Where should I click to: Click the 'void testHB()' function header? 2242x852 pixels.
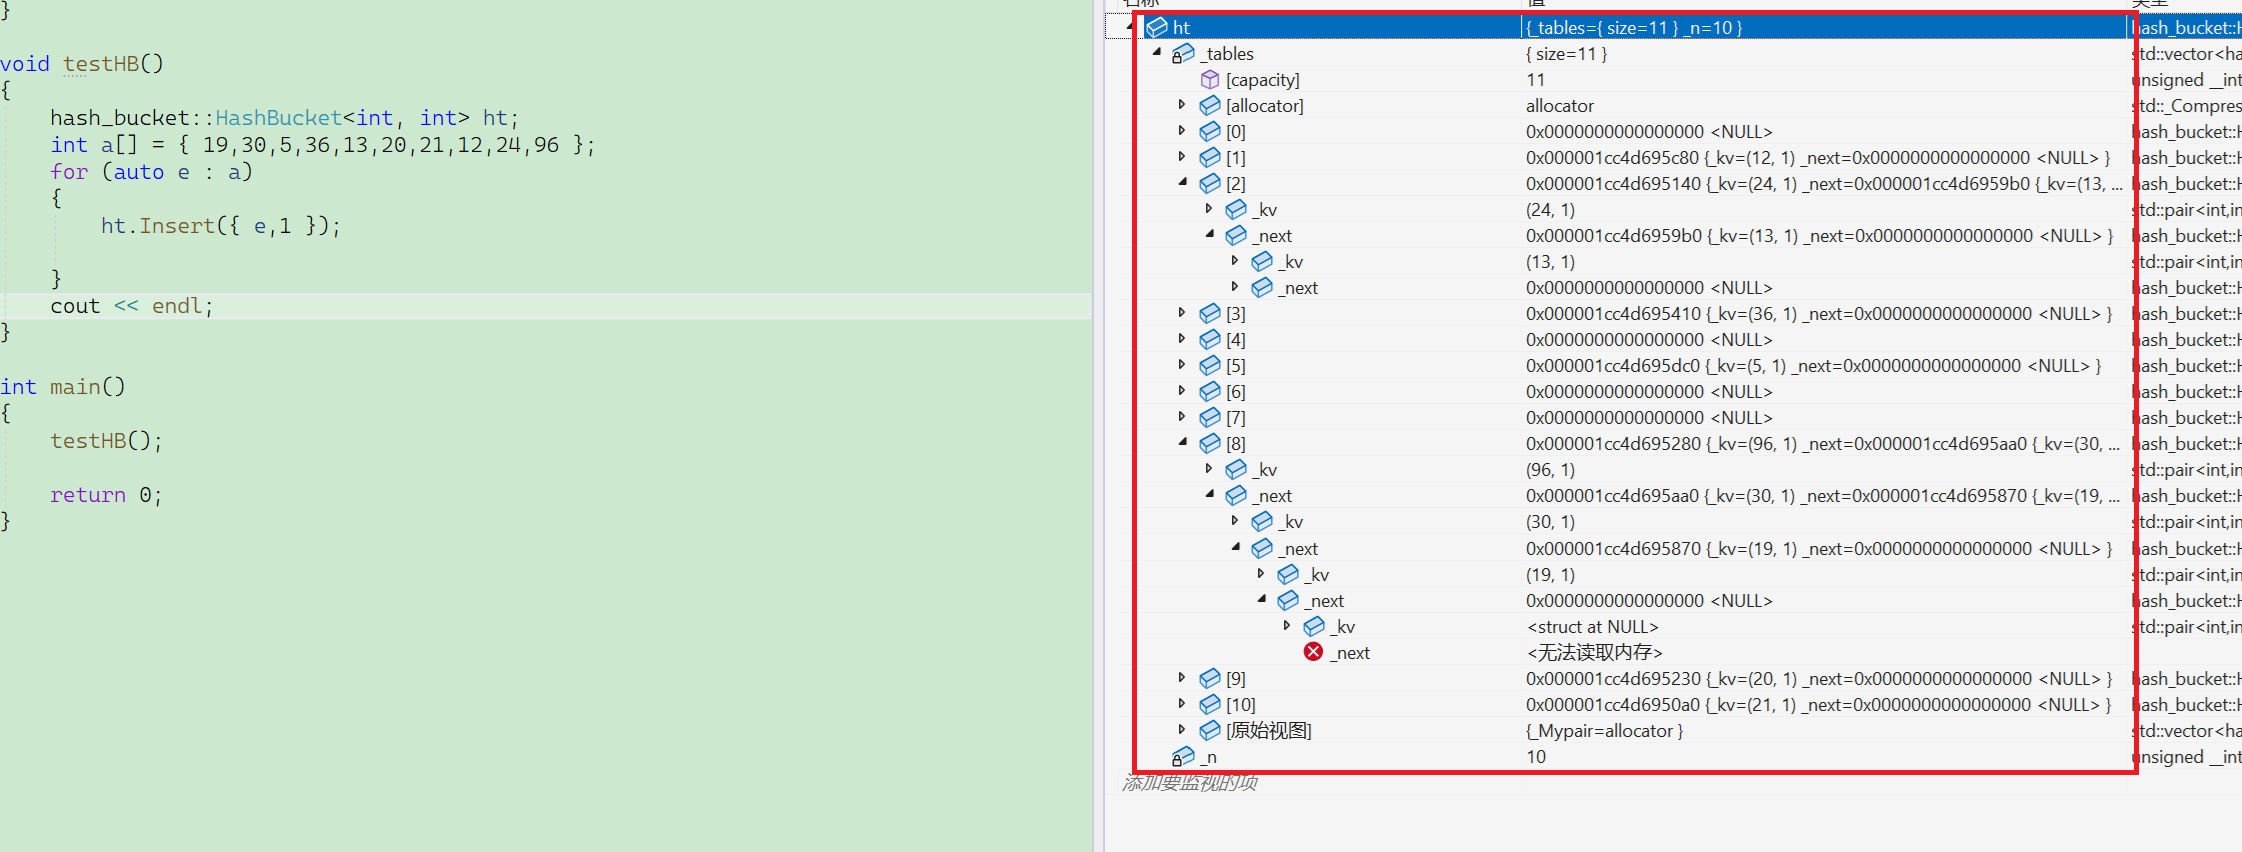pyautogui.click(x=82, y=64)
